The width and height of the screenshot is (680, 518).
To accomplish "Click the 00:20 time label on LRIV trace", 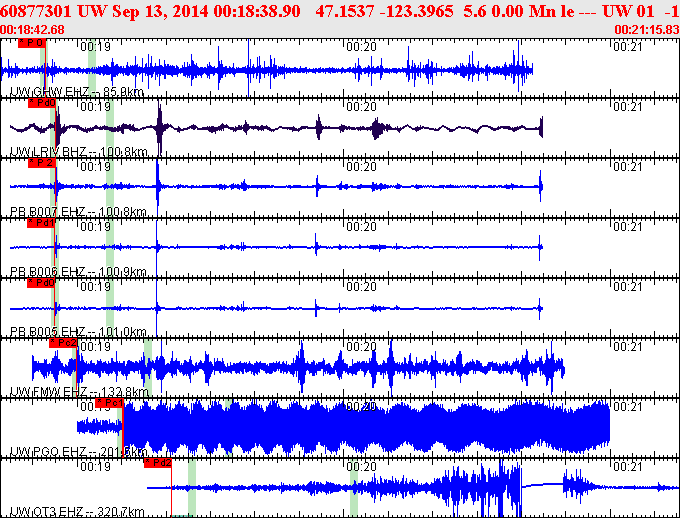I will (x=361, y=106).
